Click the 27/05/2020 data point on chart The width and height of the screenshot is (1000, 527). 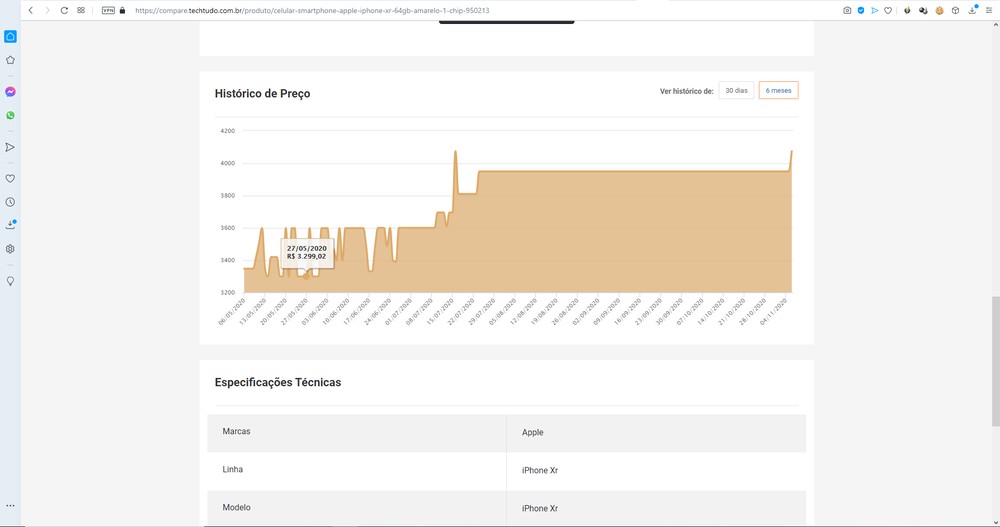[x=306, y=277]
